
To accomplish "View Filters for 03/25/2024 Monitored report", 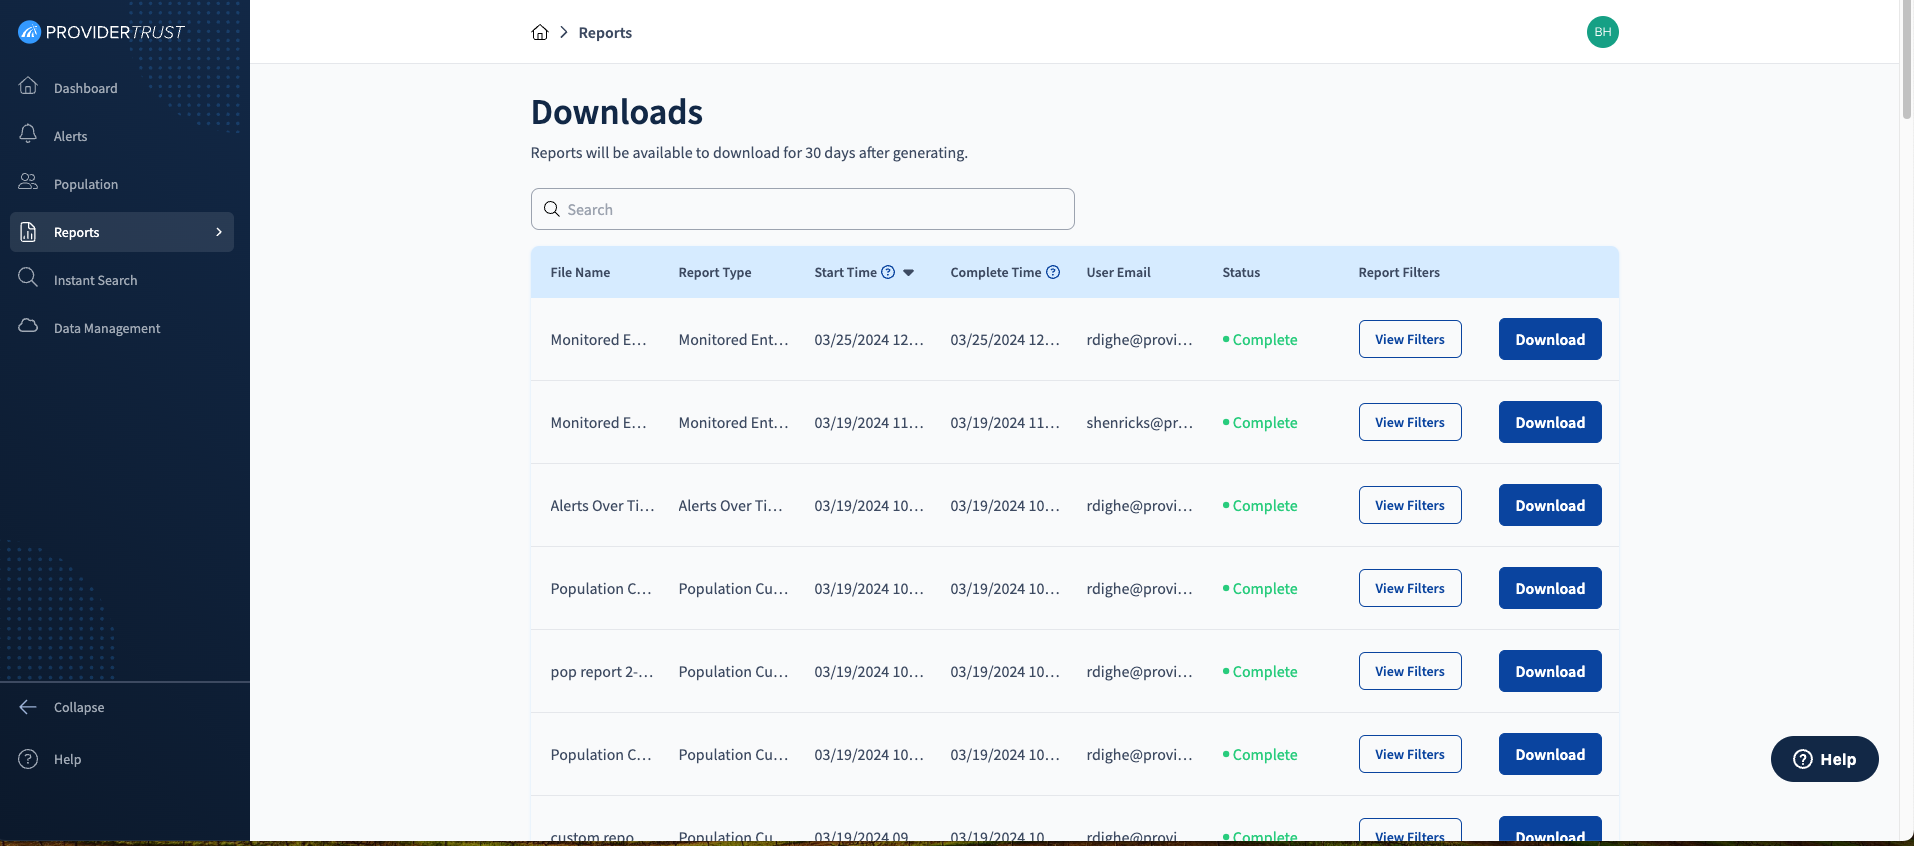I will (x=1410, y=339).
